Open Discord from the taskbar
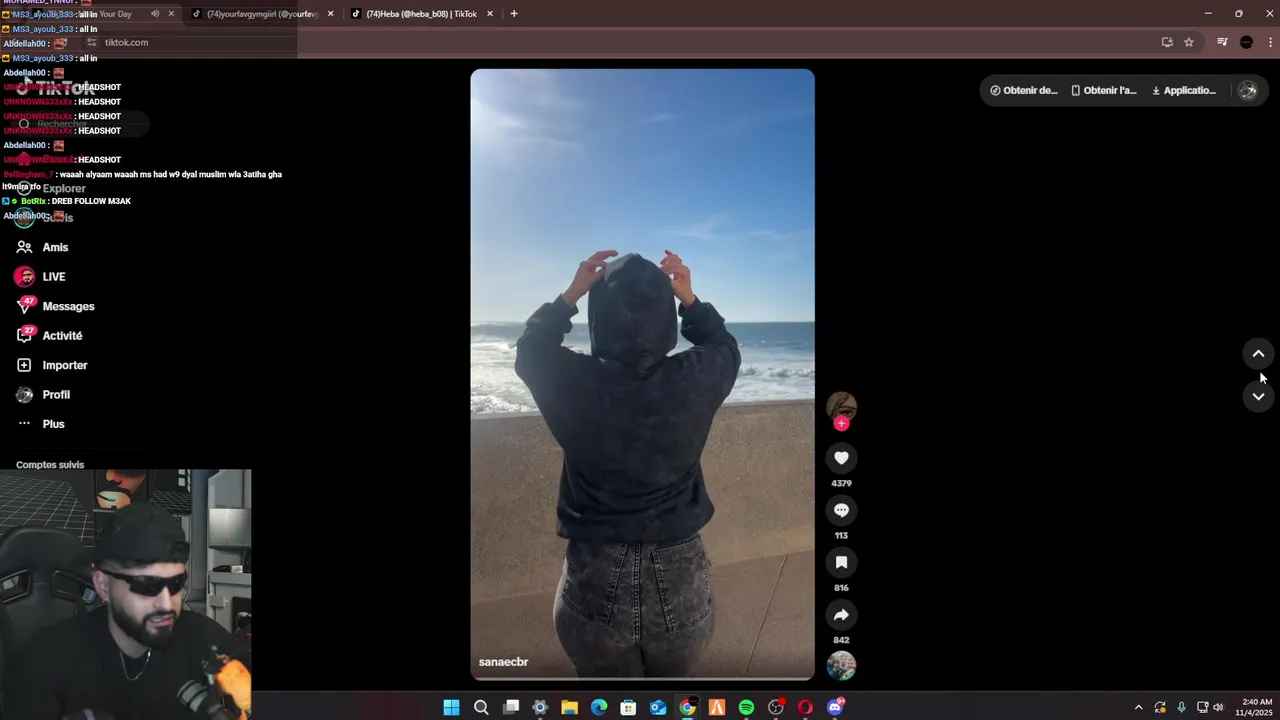This screenshot has height=720, width=1280. pos(835,708)
